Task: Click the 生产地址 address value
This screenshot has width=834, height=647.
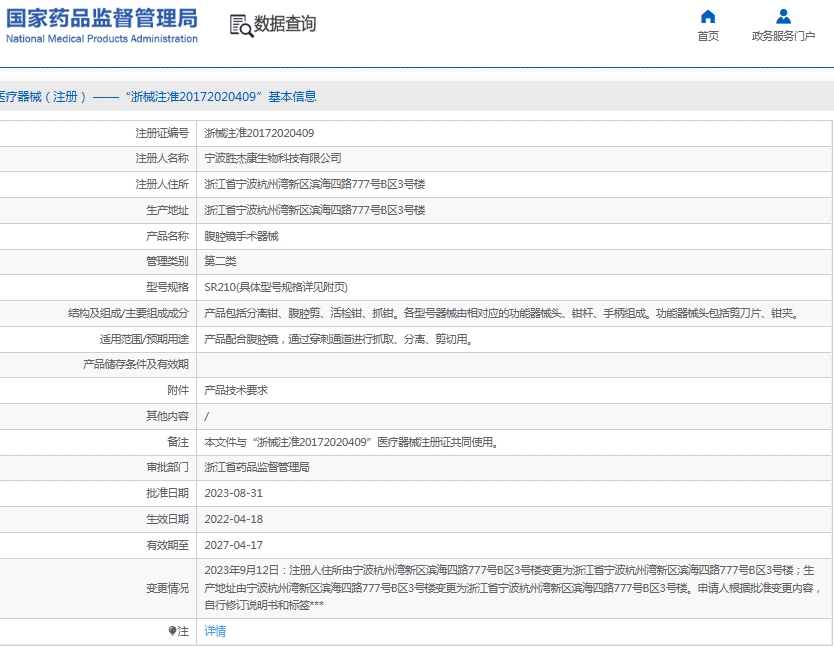Action: pos(315,210)
